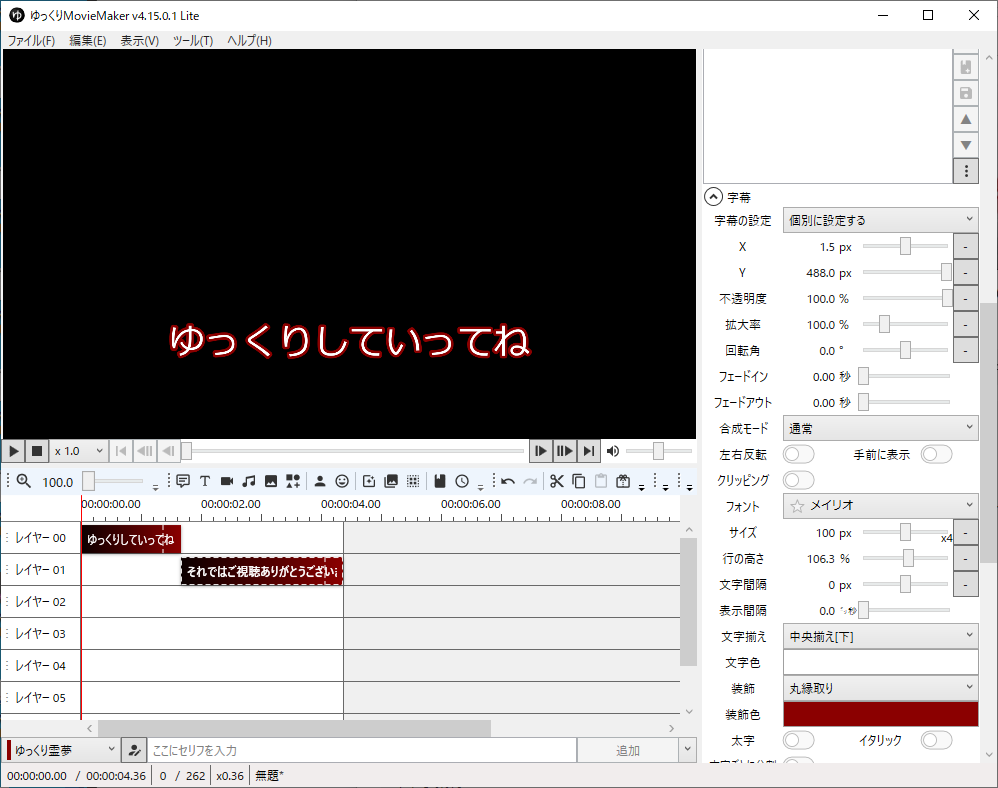Click the ここにセリフを入力 text field
This screenshot has height=788, width=998.
362,751
